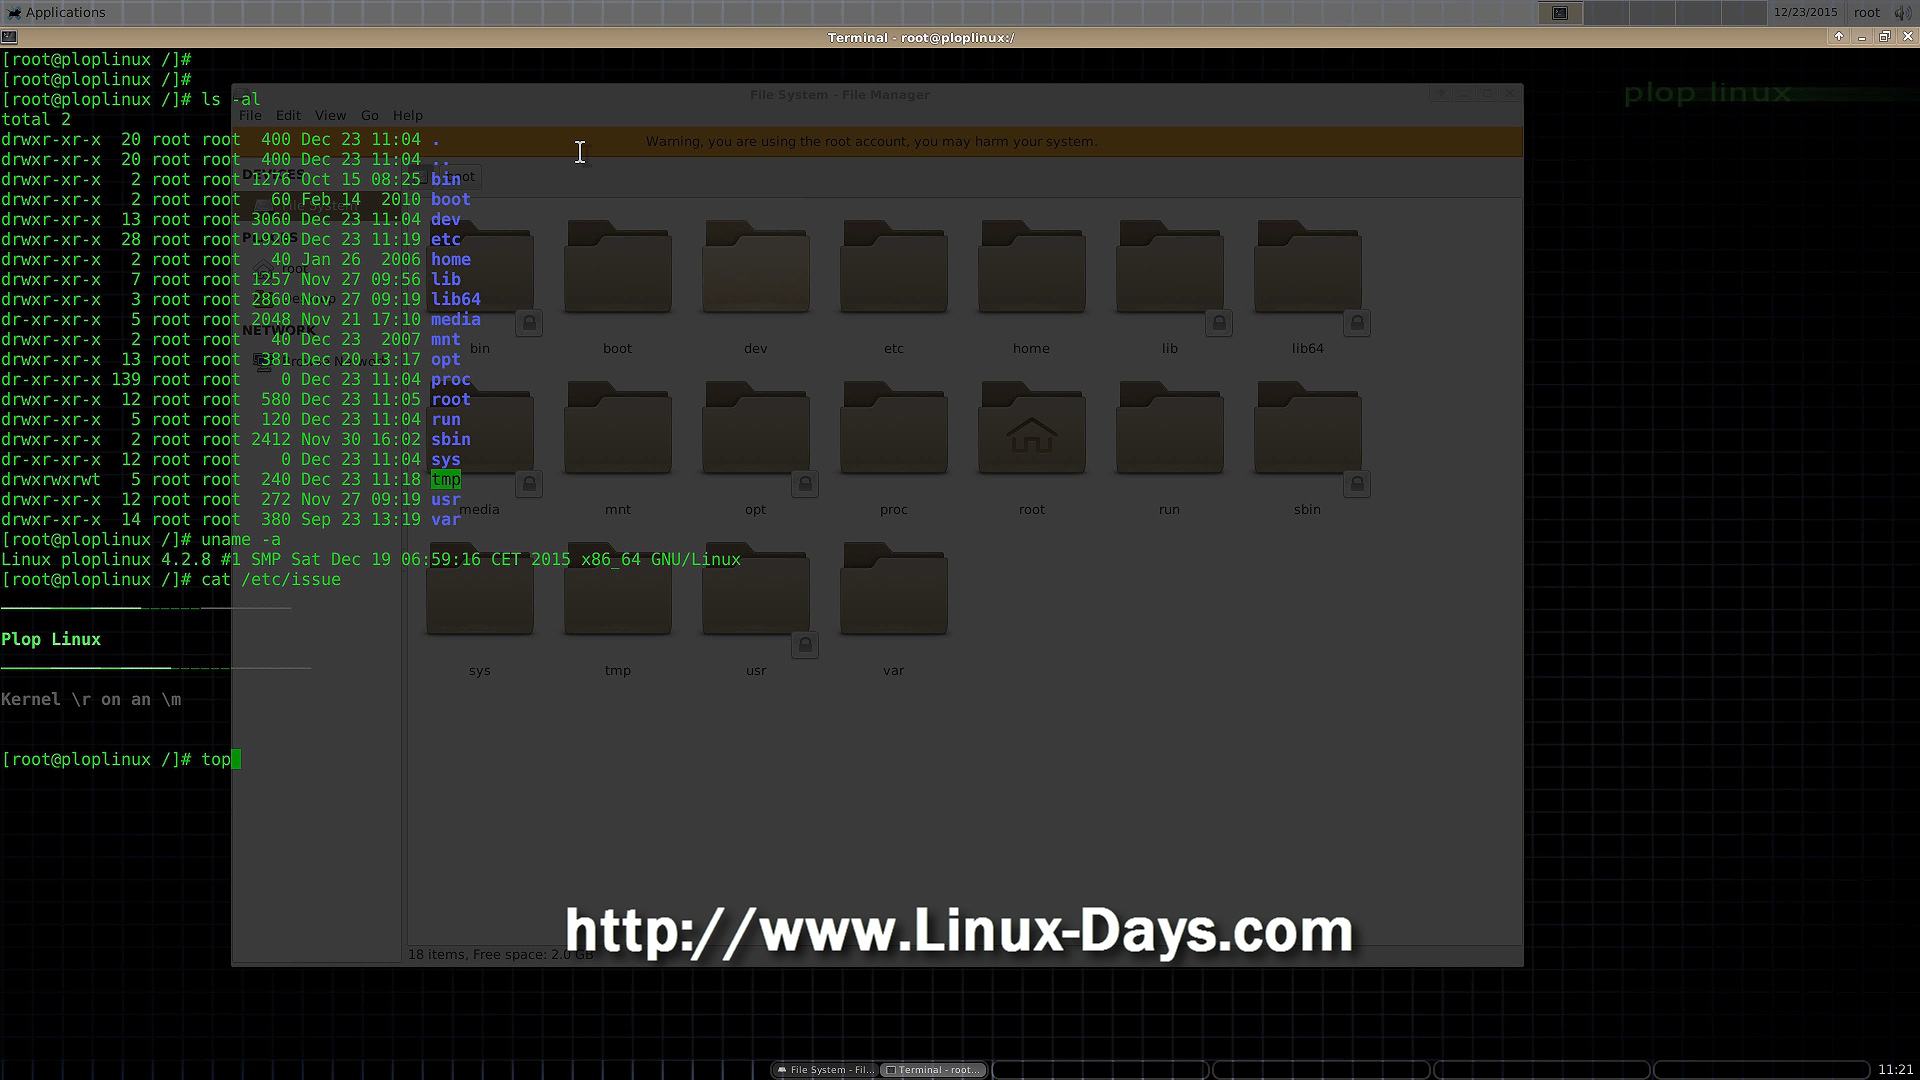Open the tmp folder in File Manager
The height and width of the screenshot is (1080, 1920).
click(618, 590)
